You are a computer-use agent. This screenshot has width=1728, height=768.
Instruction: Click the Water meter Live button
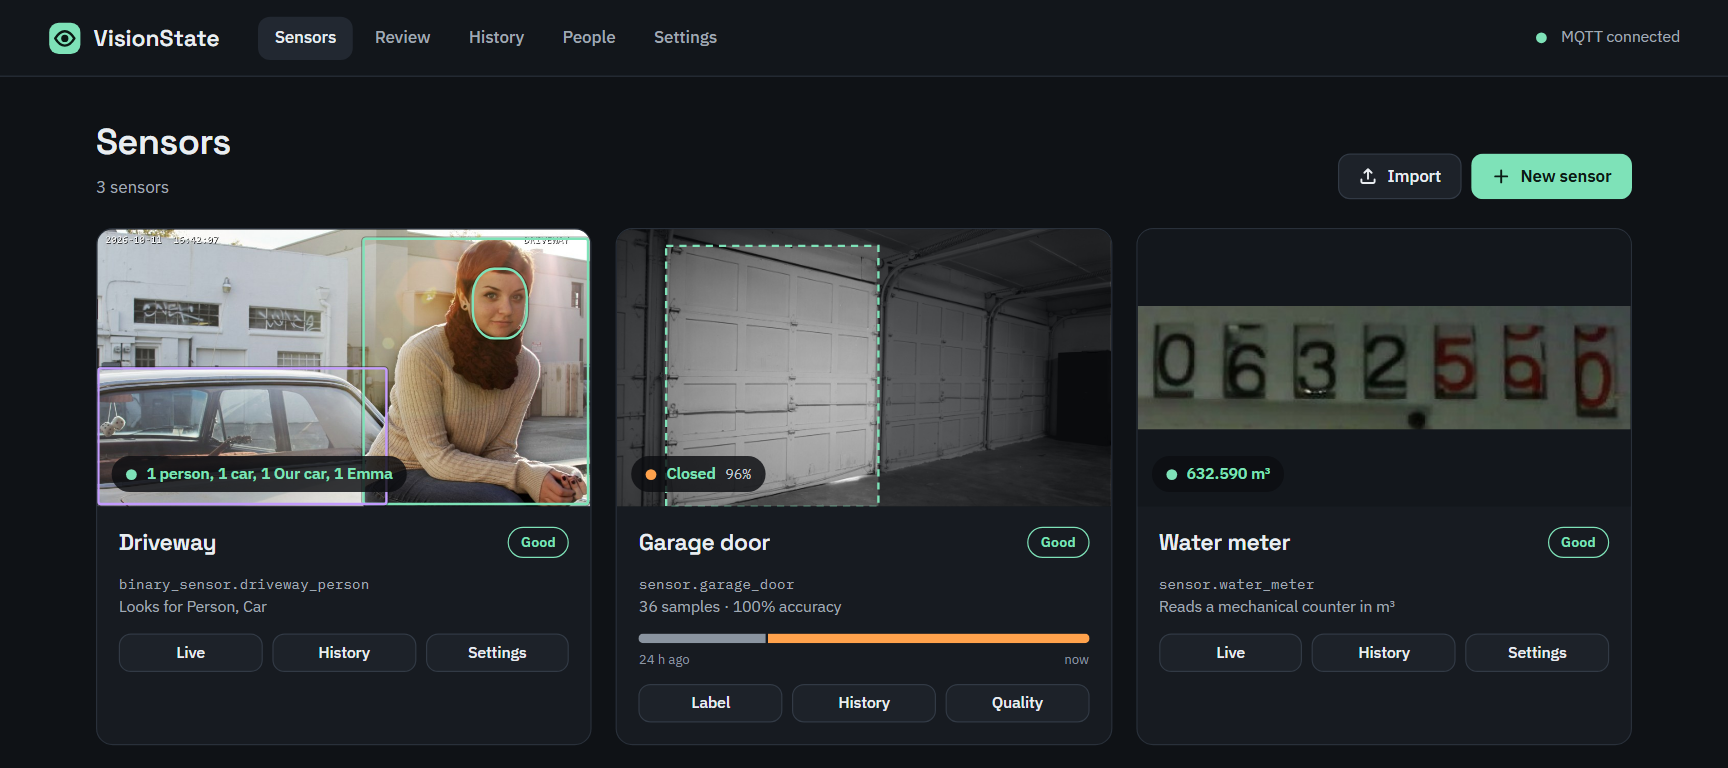[1230, 653]
